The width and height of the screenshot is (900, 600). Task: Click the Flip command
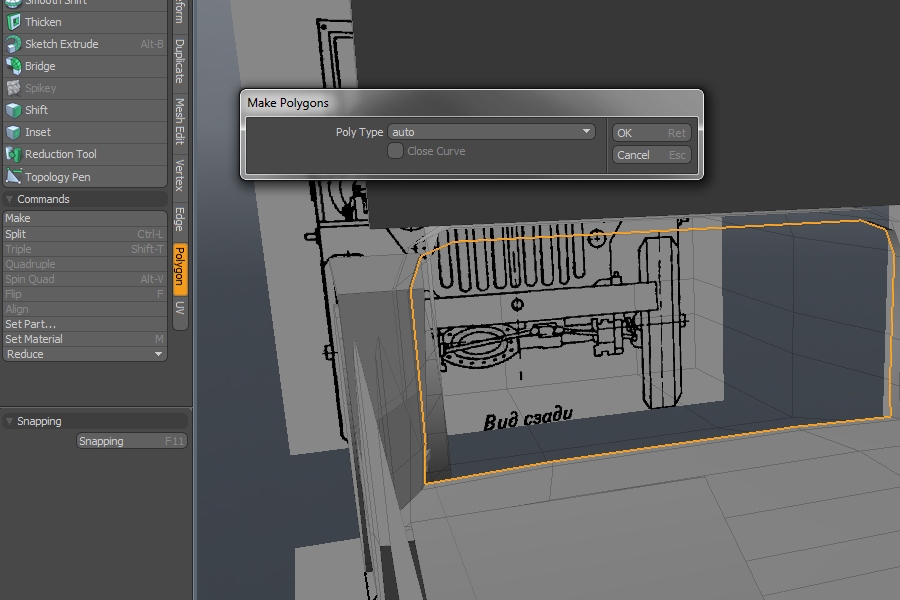pos(84,294)
